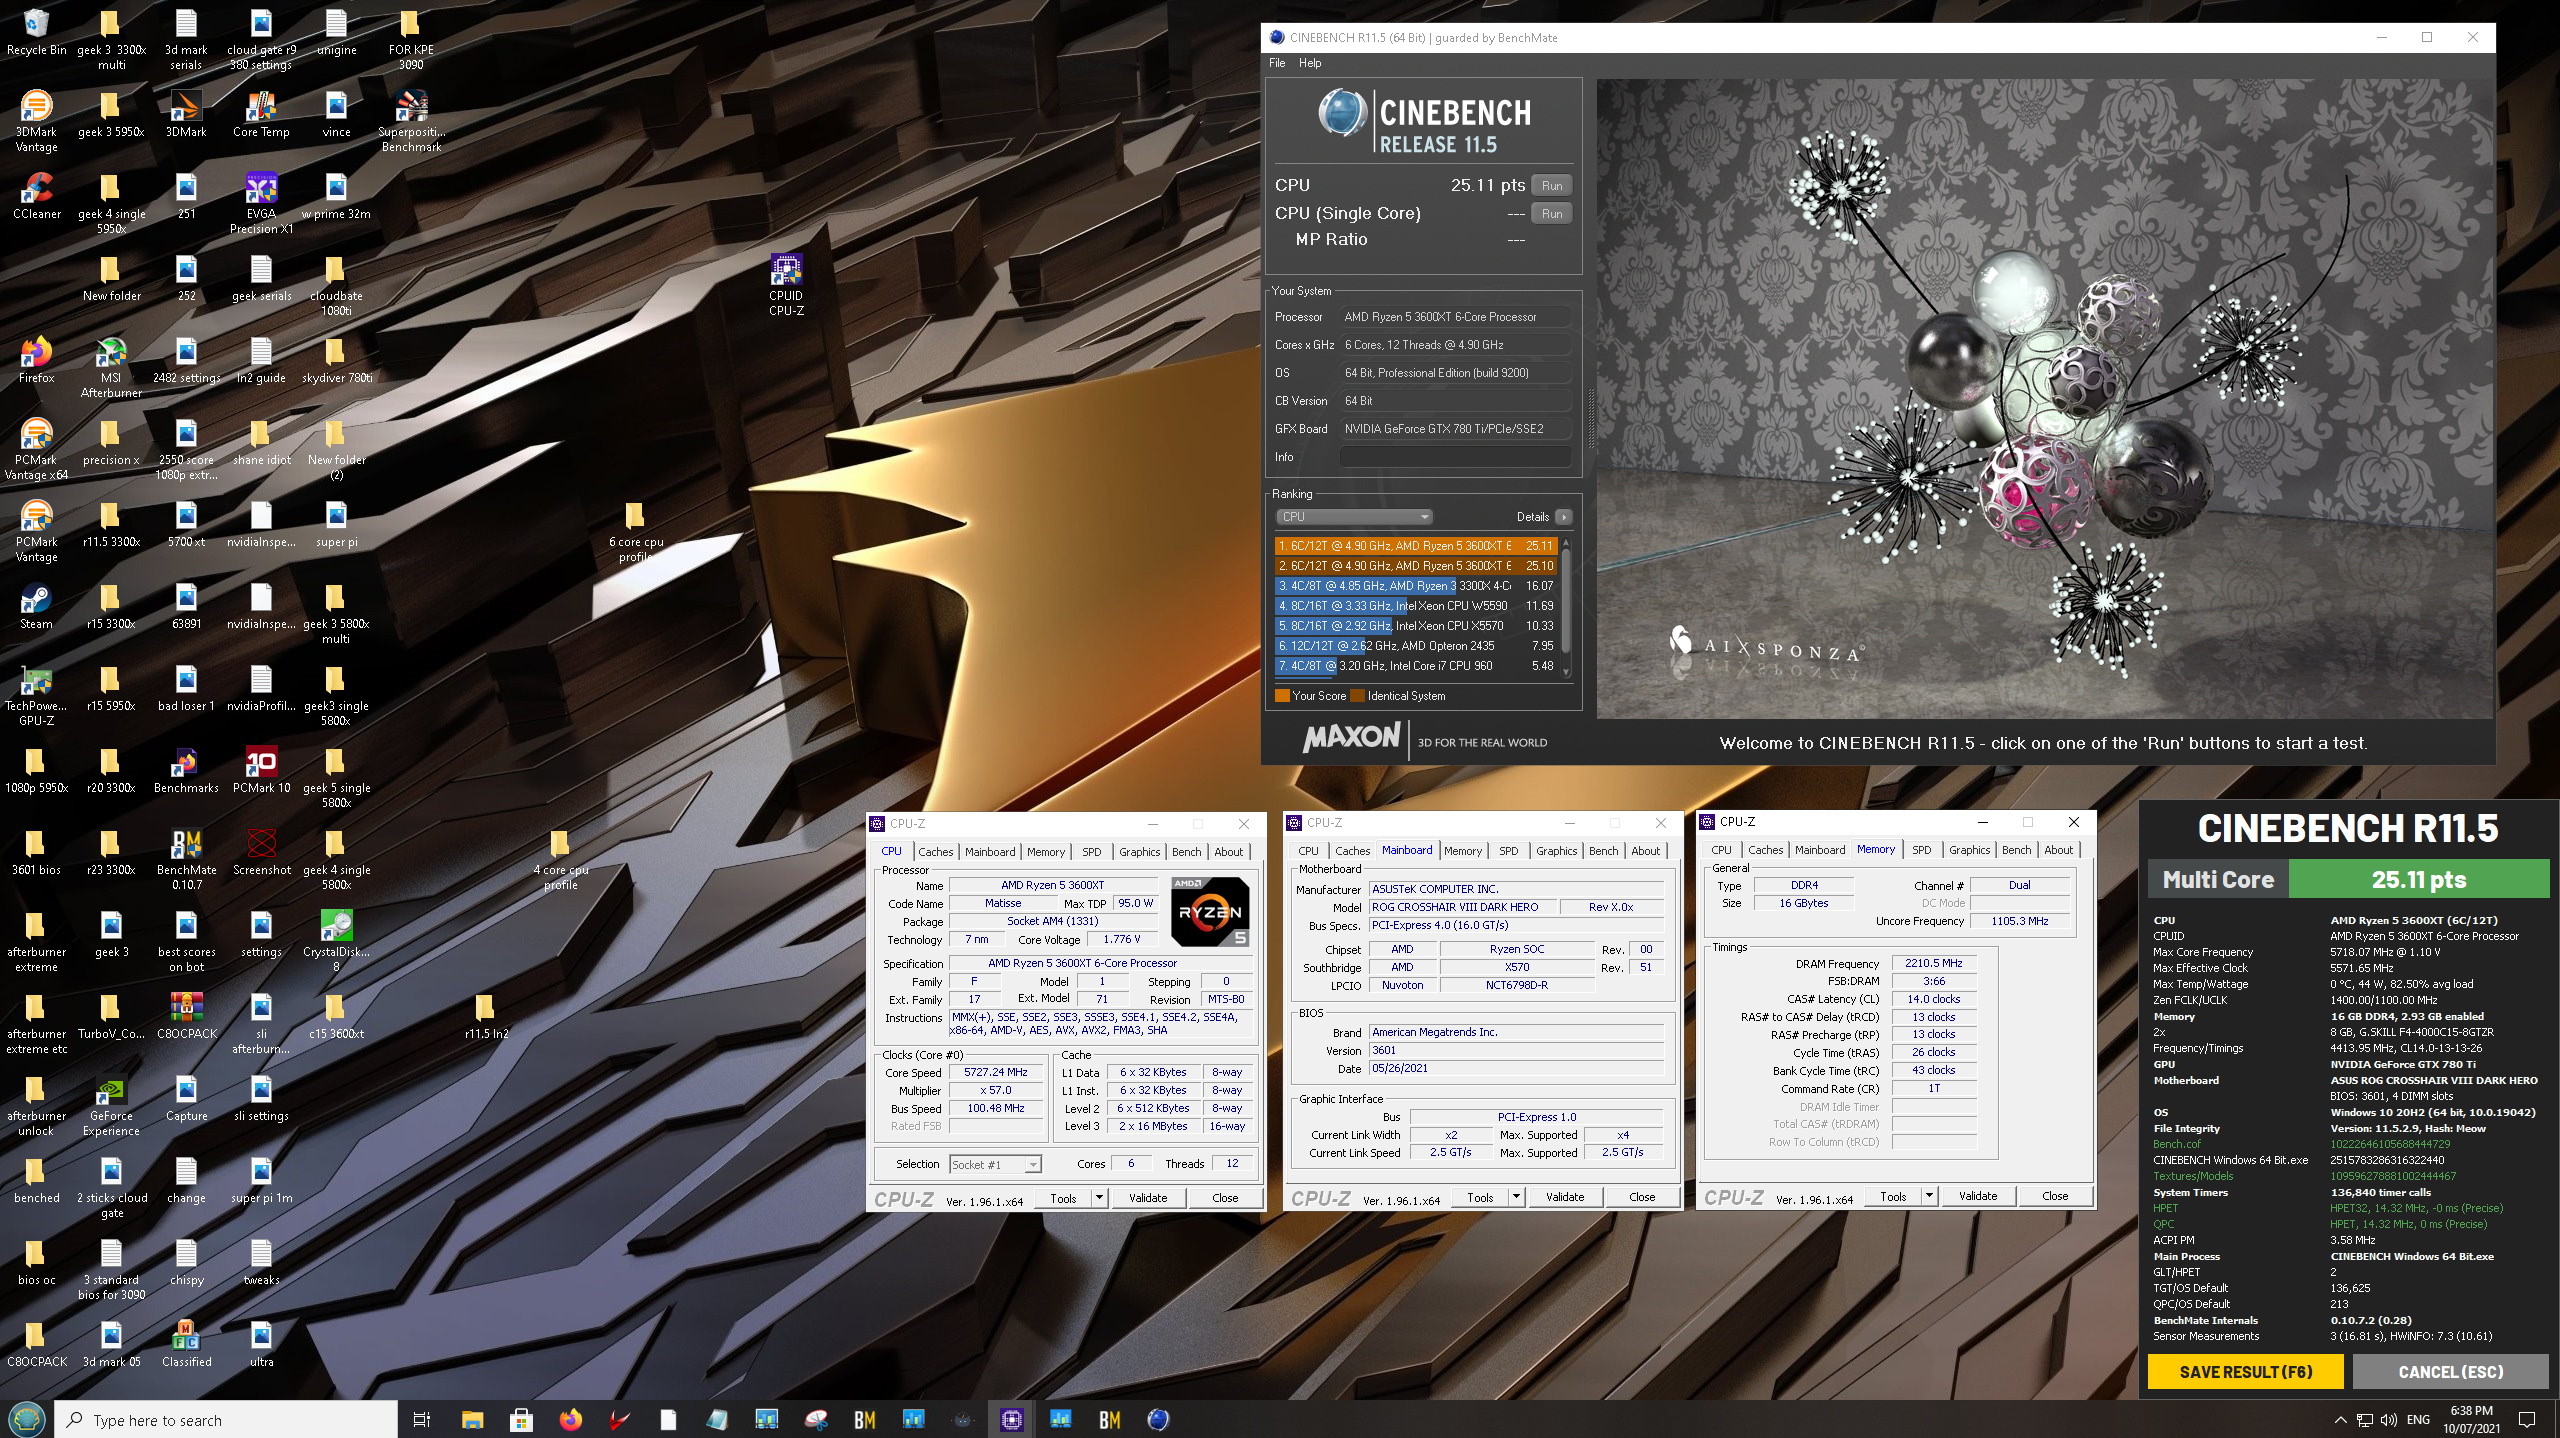Open the GeForce Experience desktop icon
Viewport: 2560px width, 1438px height.
click(x=111, y=1106)
